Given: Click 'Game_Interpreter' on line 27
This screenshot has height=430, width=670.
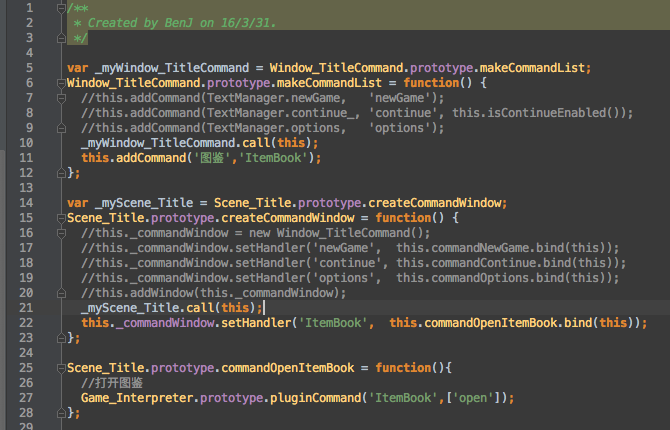Looking at the screenshot, I should (x=137, y=398).
